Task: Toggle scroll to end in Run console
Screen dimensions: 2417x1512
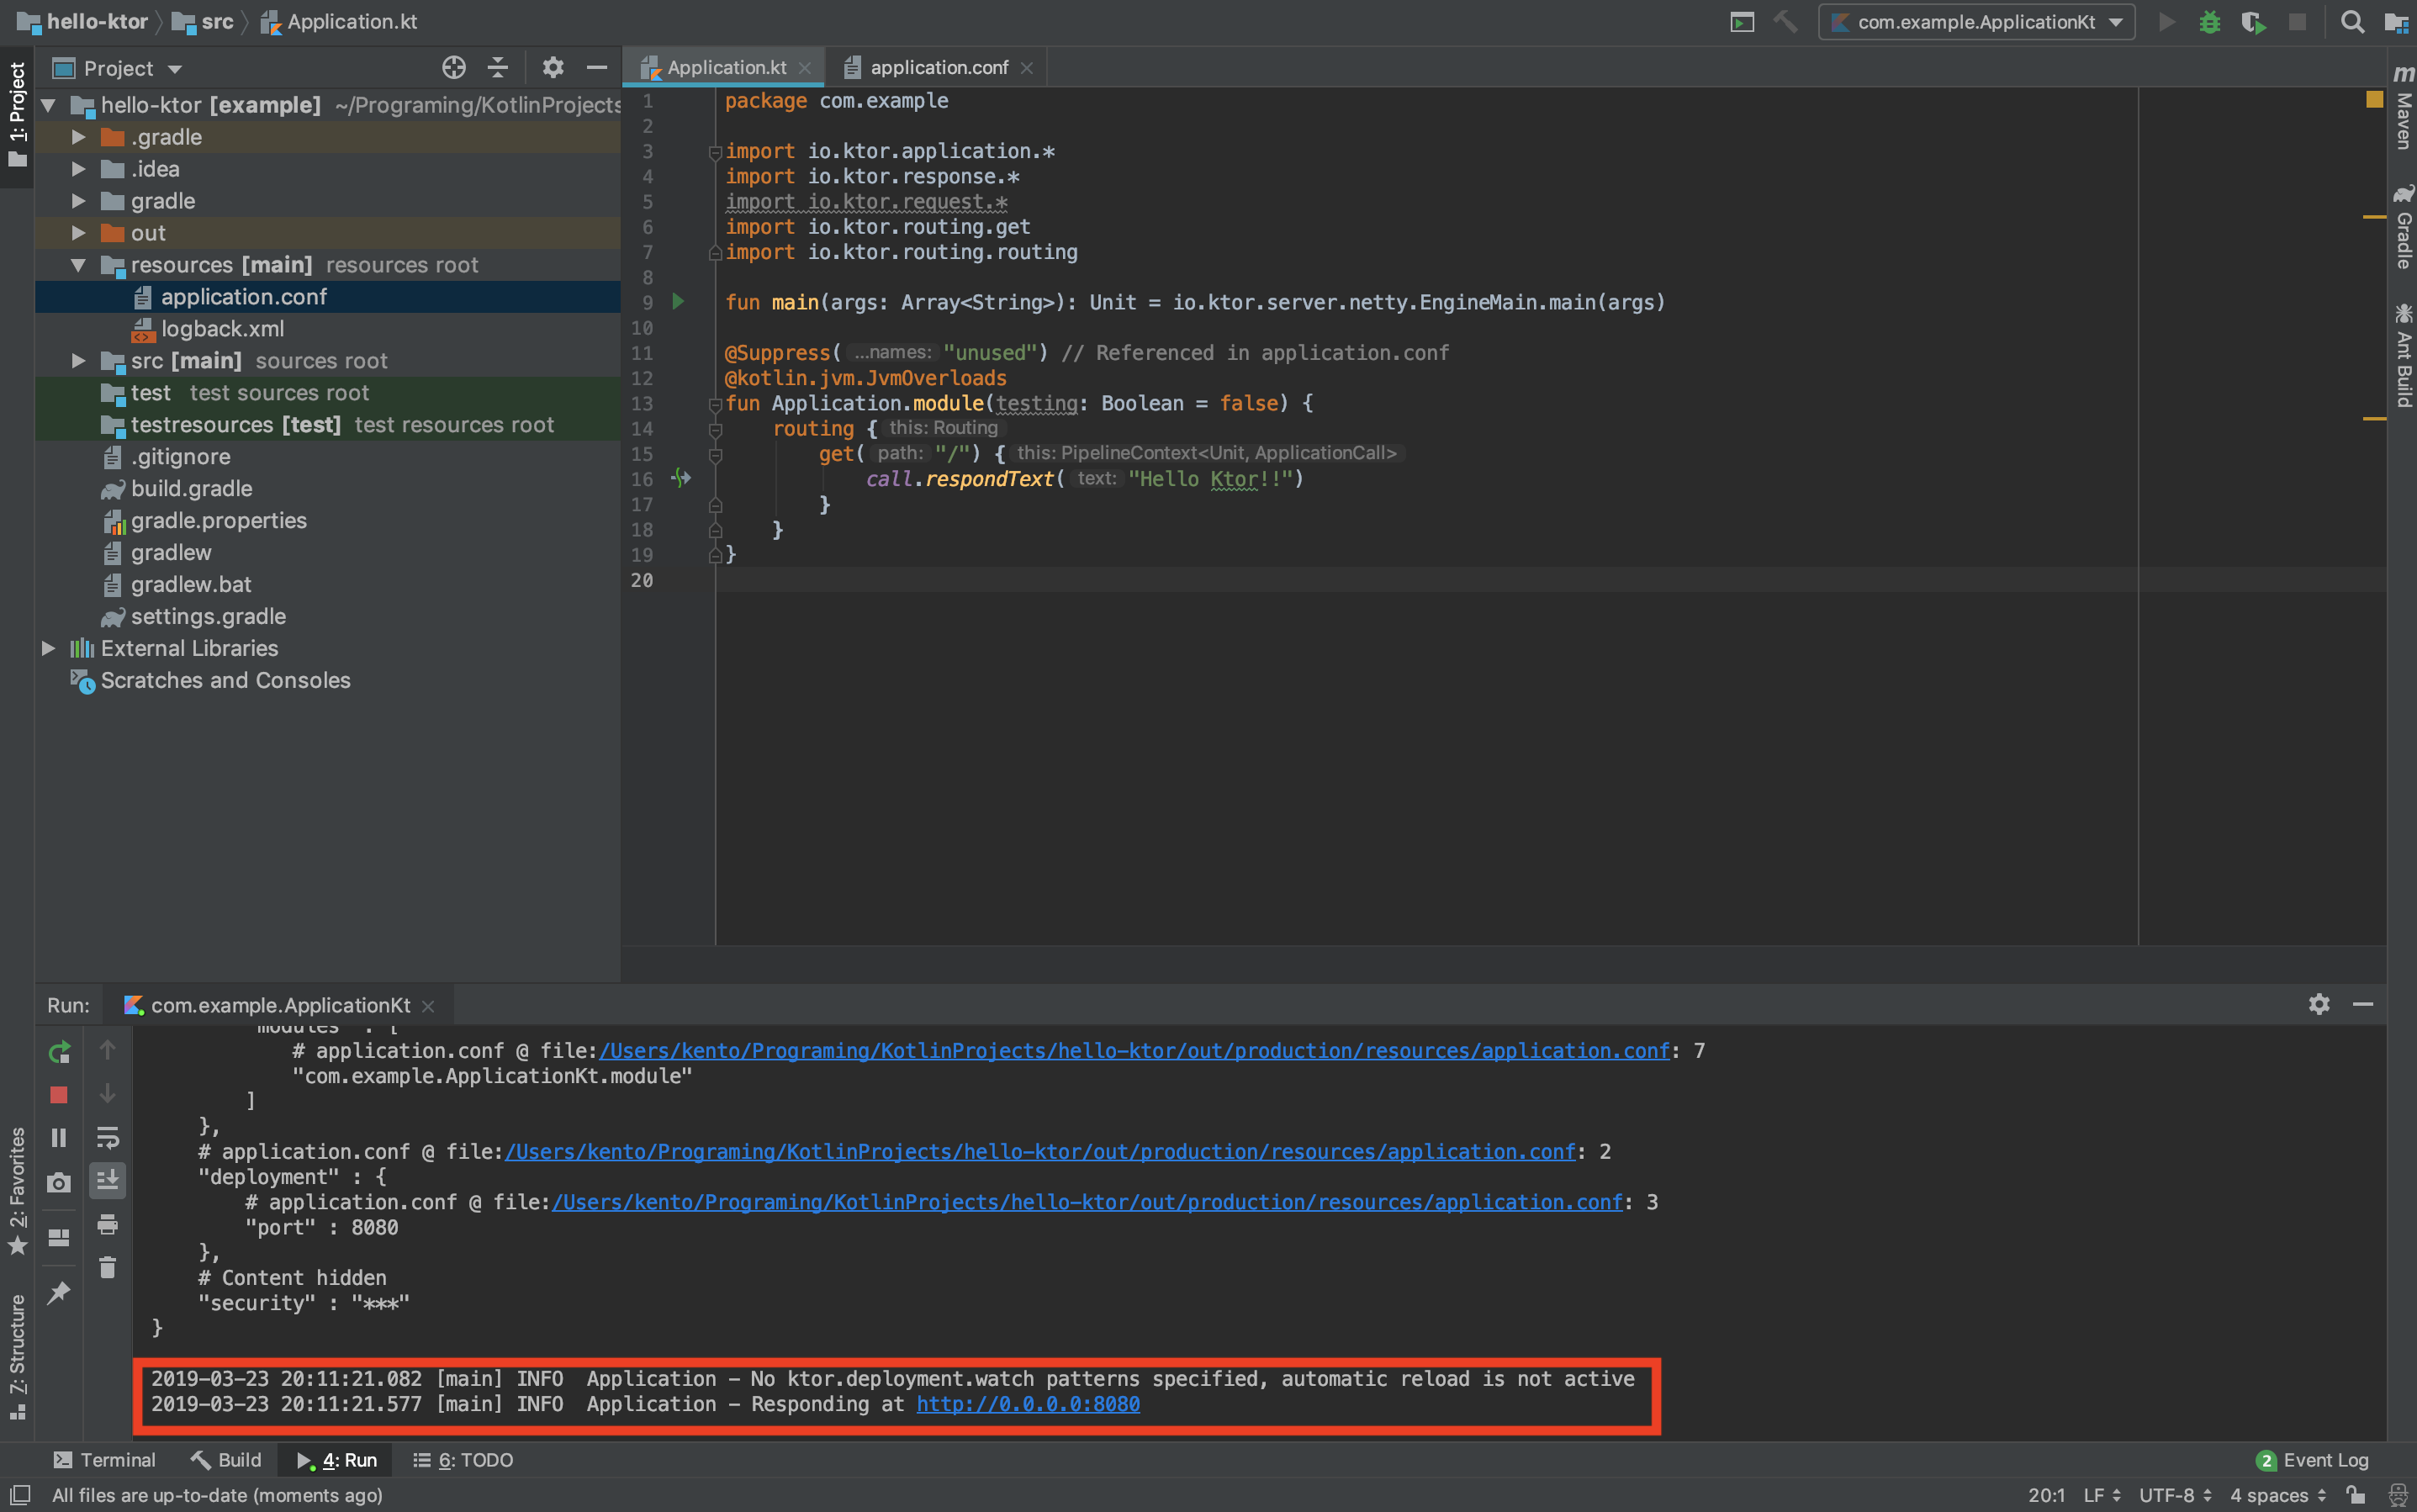Action: [108, 1180]
